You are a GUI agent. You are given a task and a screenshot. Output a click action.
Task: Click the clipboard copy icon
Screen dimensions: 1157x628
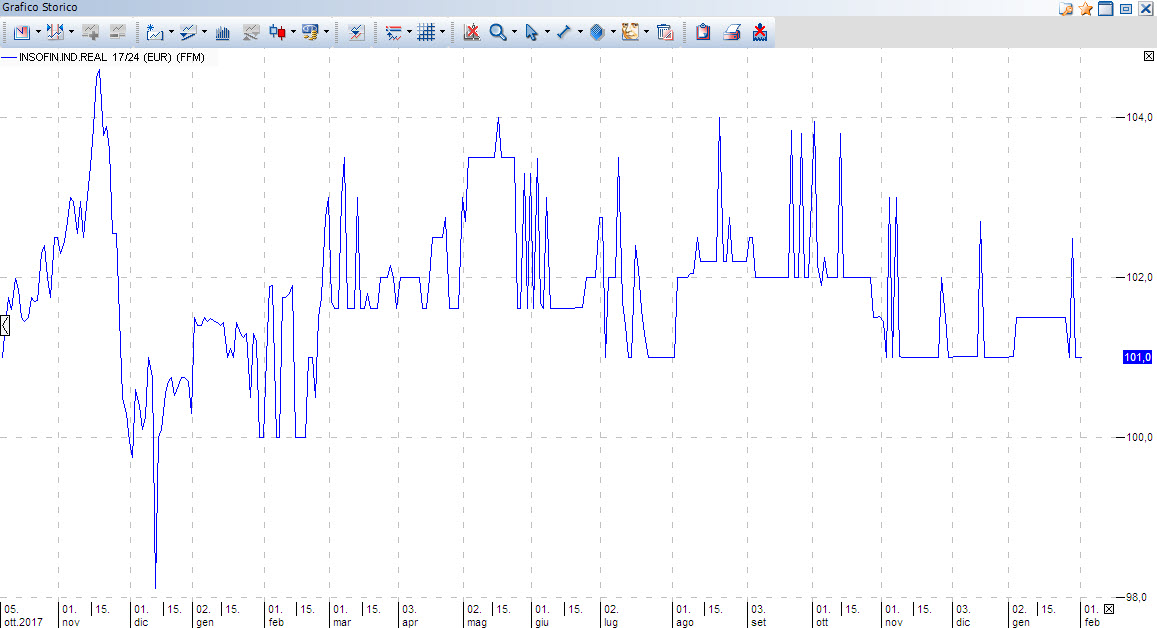point(703,32)
